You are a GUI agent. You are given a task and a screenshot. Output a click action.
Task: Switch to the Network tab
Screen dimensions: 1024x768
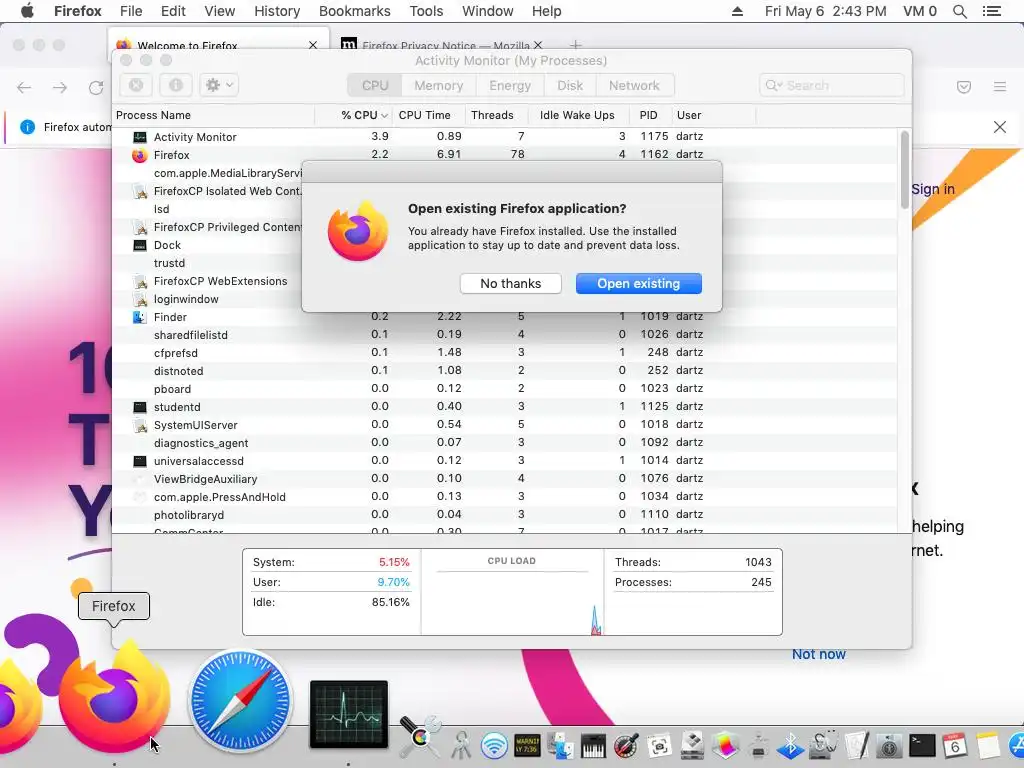point(634,86)
